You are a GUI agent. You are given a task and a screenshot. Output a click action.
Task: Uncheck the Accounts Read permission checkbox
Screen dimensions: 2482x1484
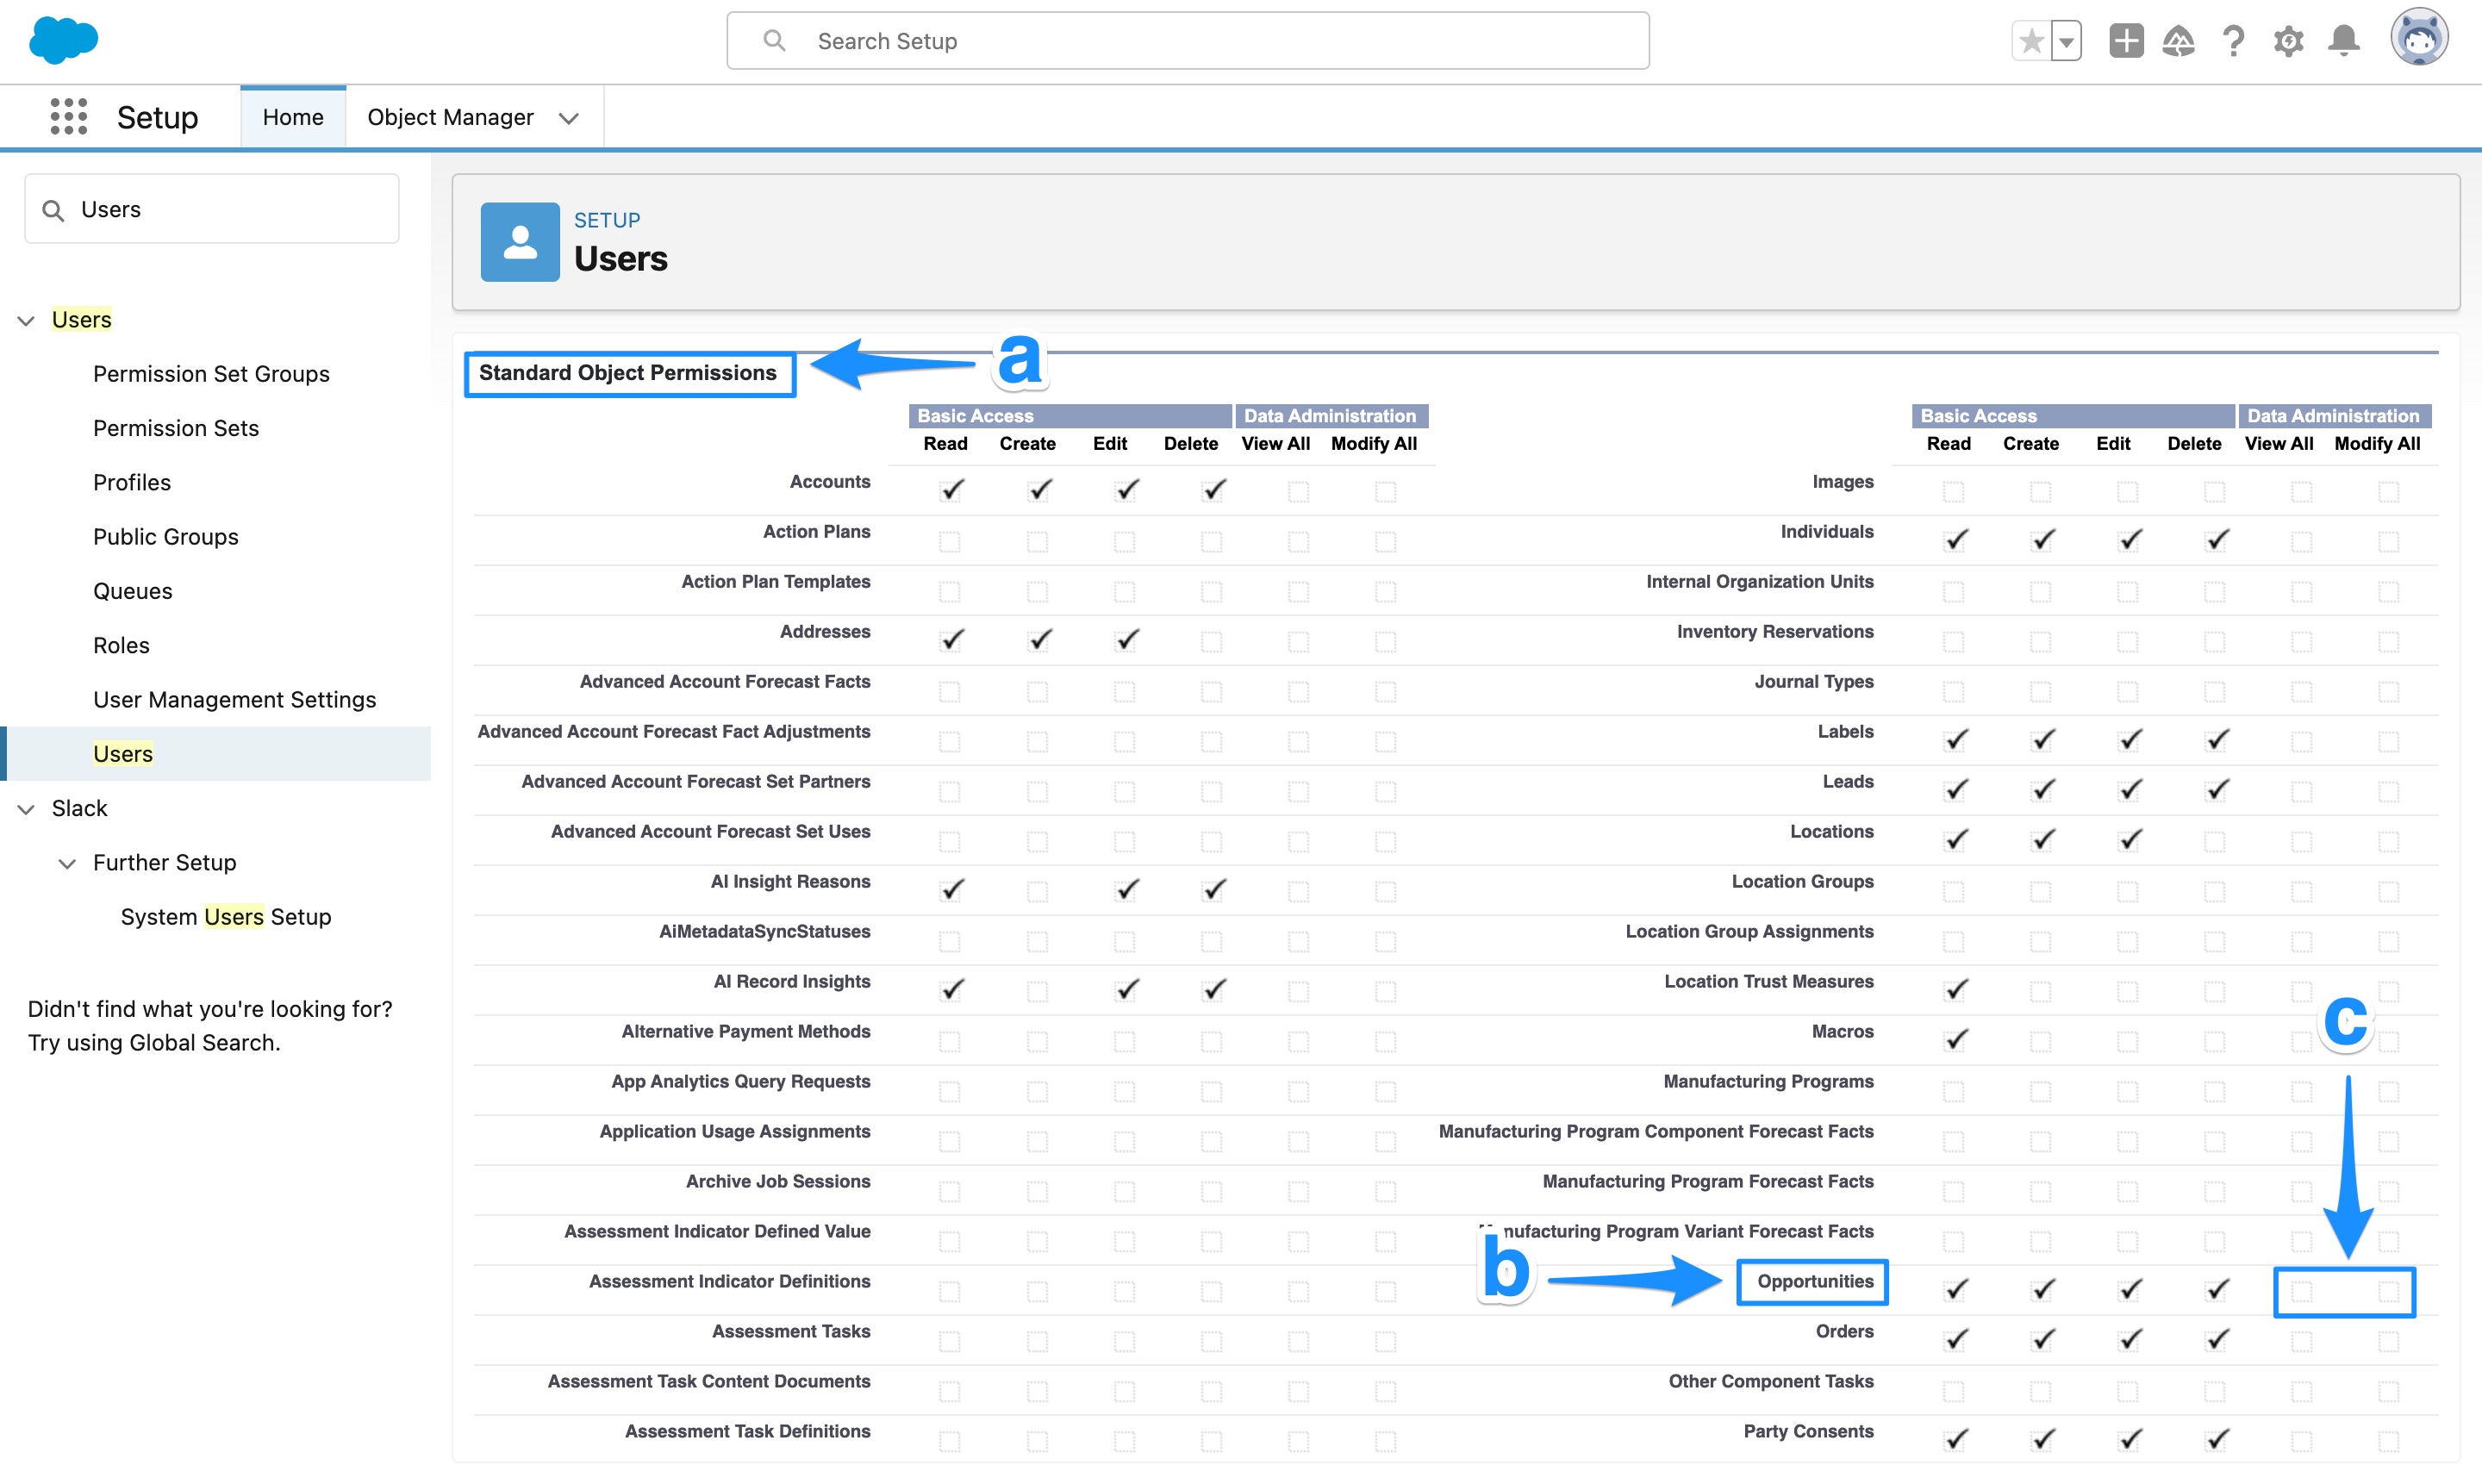pyautogui.click(x=950, y=491)
